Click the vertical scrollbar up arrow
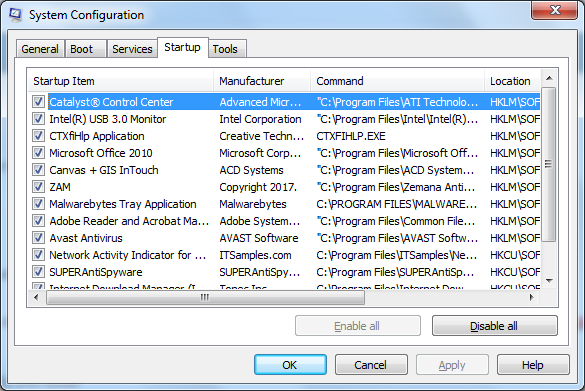The height and width of the screenshot is (391, 585). pos(549,78)
